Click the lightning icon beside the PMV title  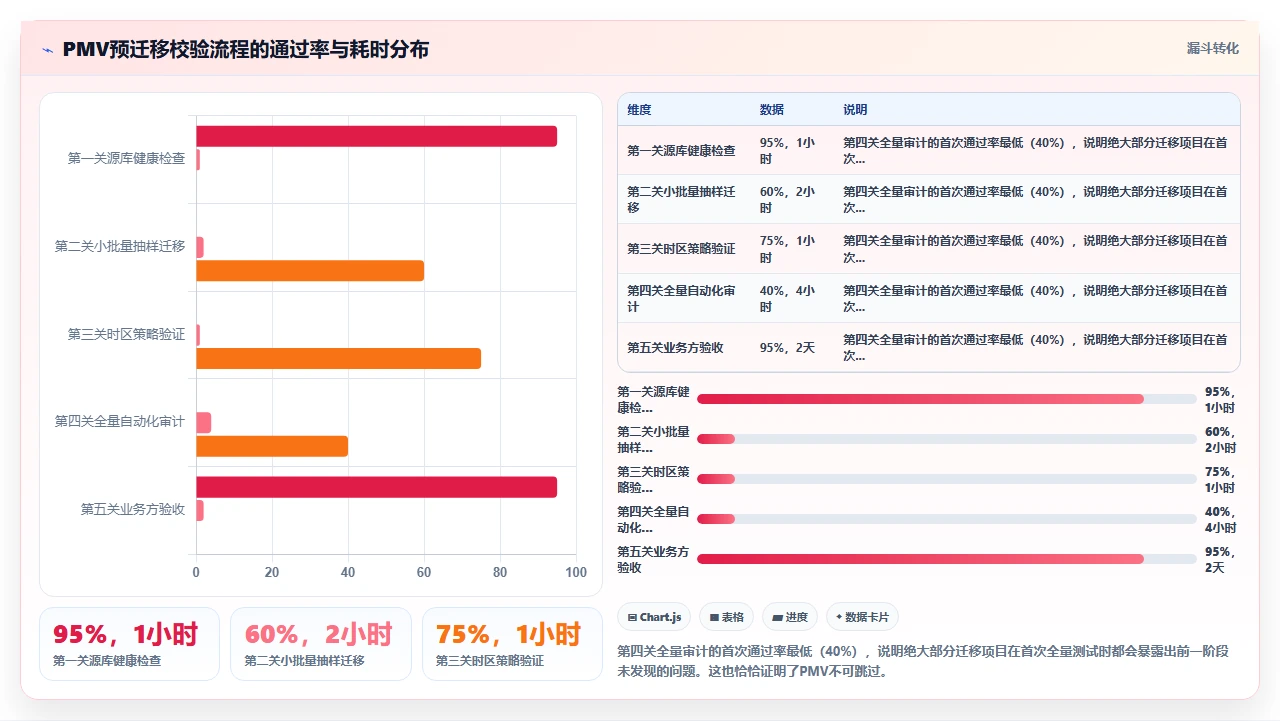tap(48, 49)
